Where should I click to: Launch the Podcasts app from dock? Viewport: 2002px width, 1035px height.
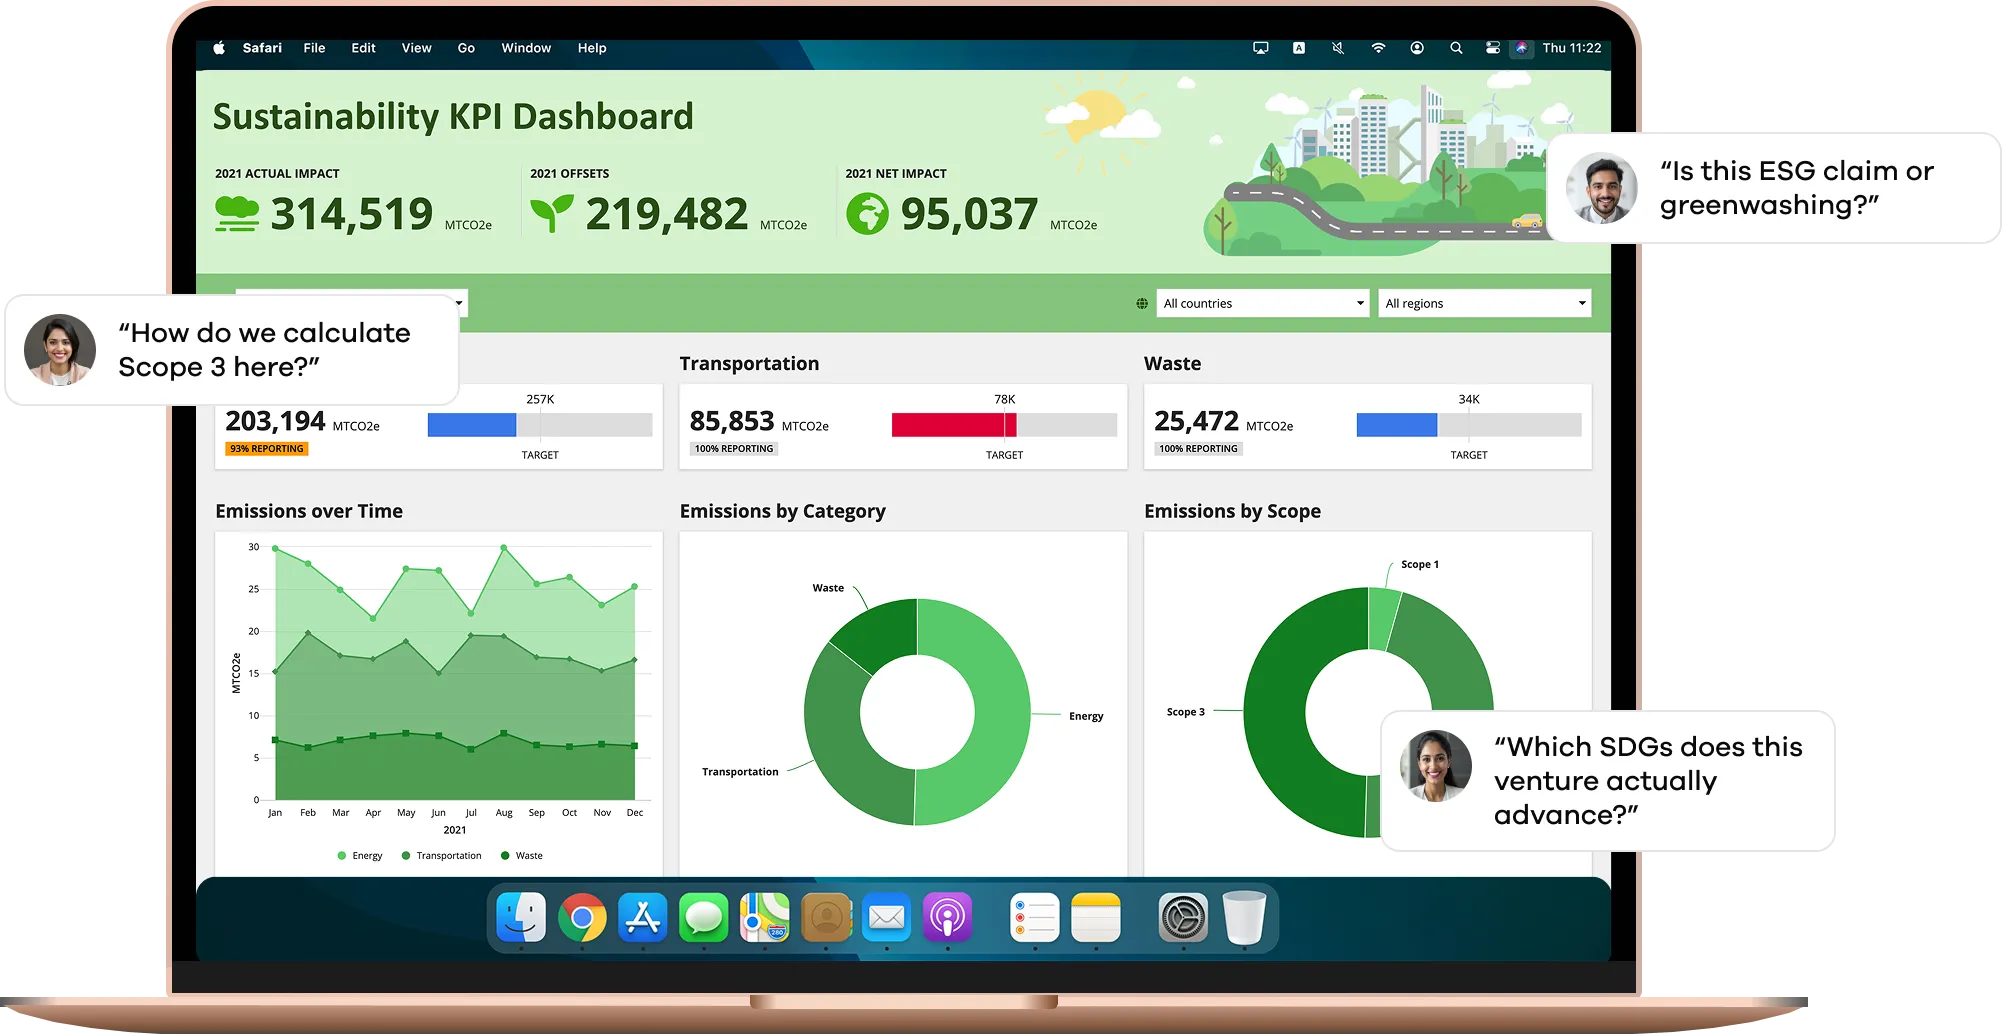[947, 917]
